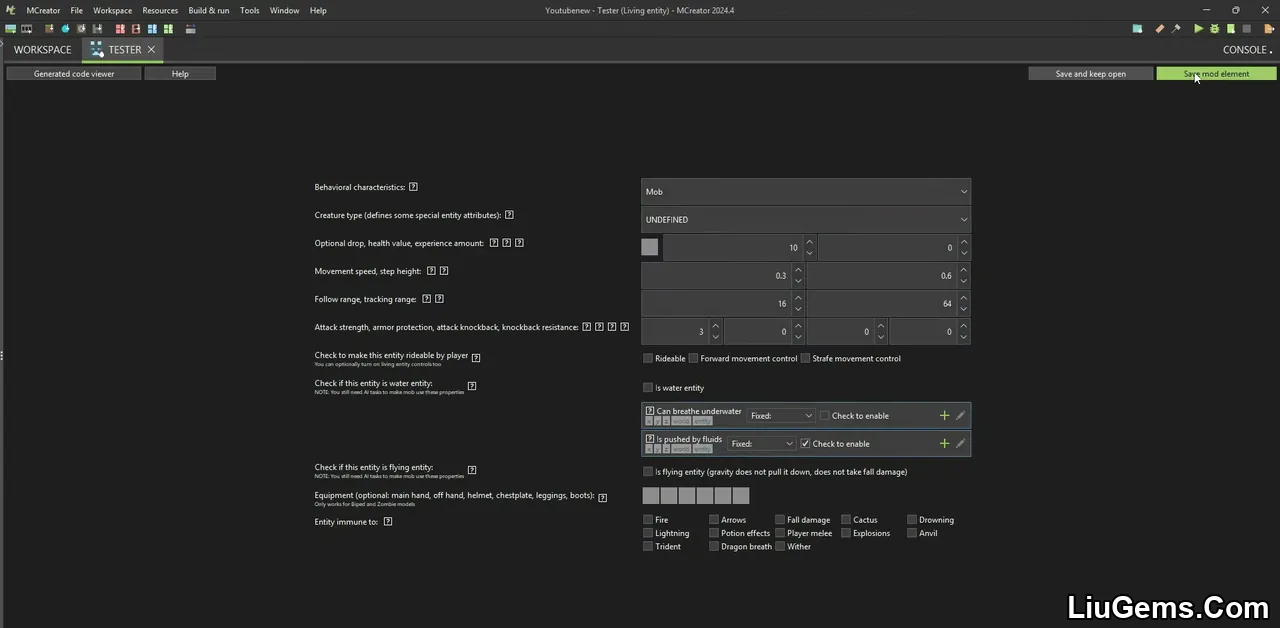Image resolution: width=1280 pixels, height=628 pixels.
Task: Click the follow range value field
Action: [x=717, y=303]
